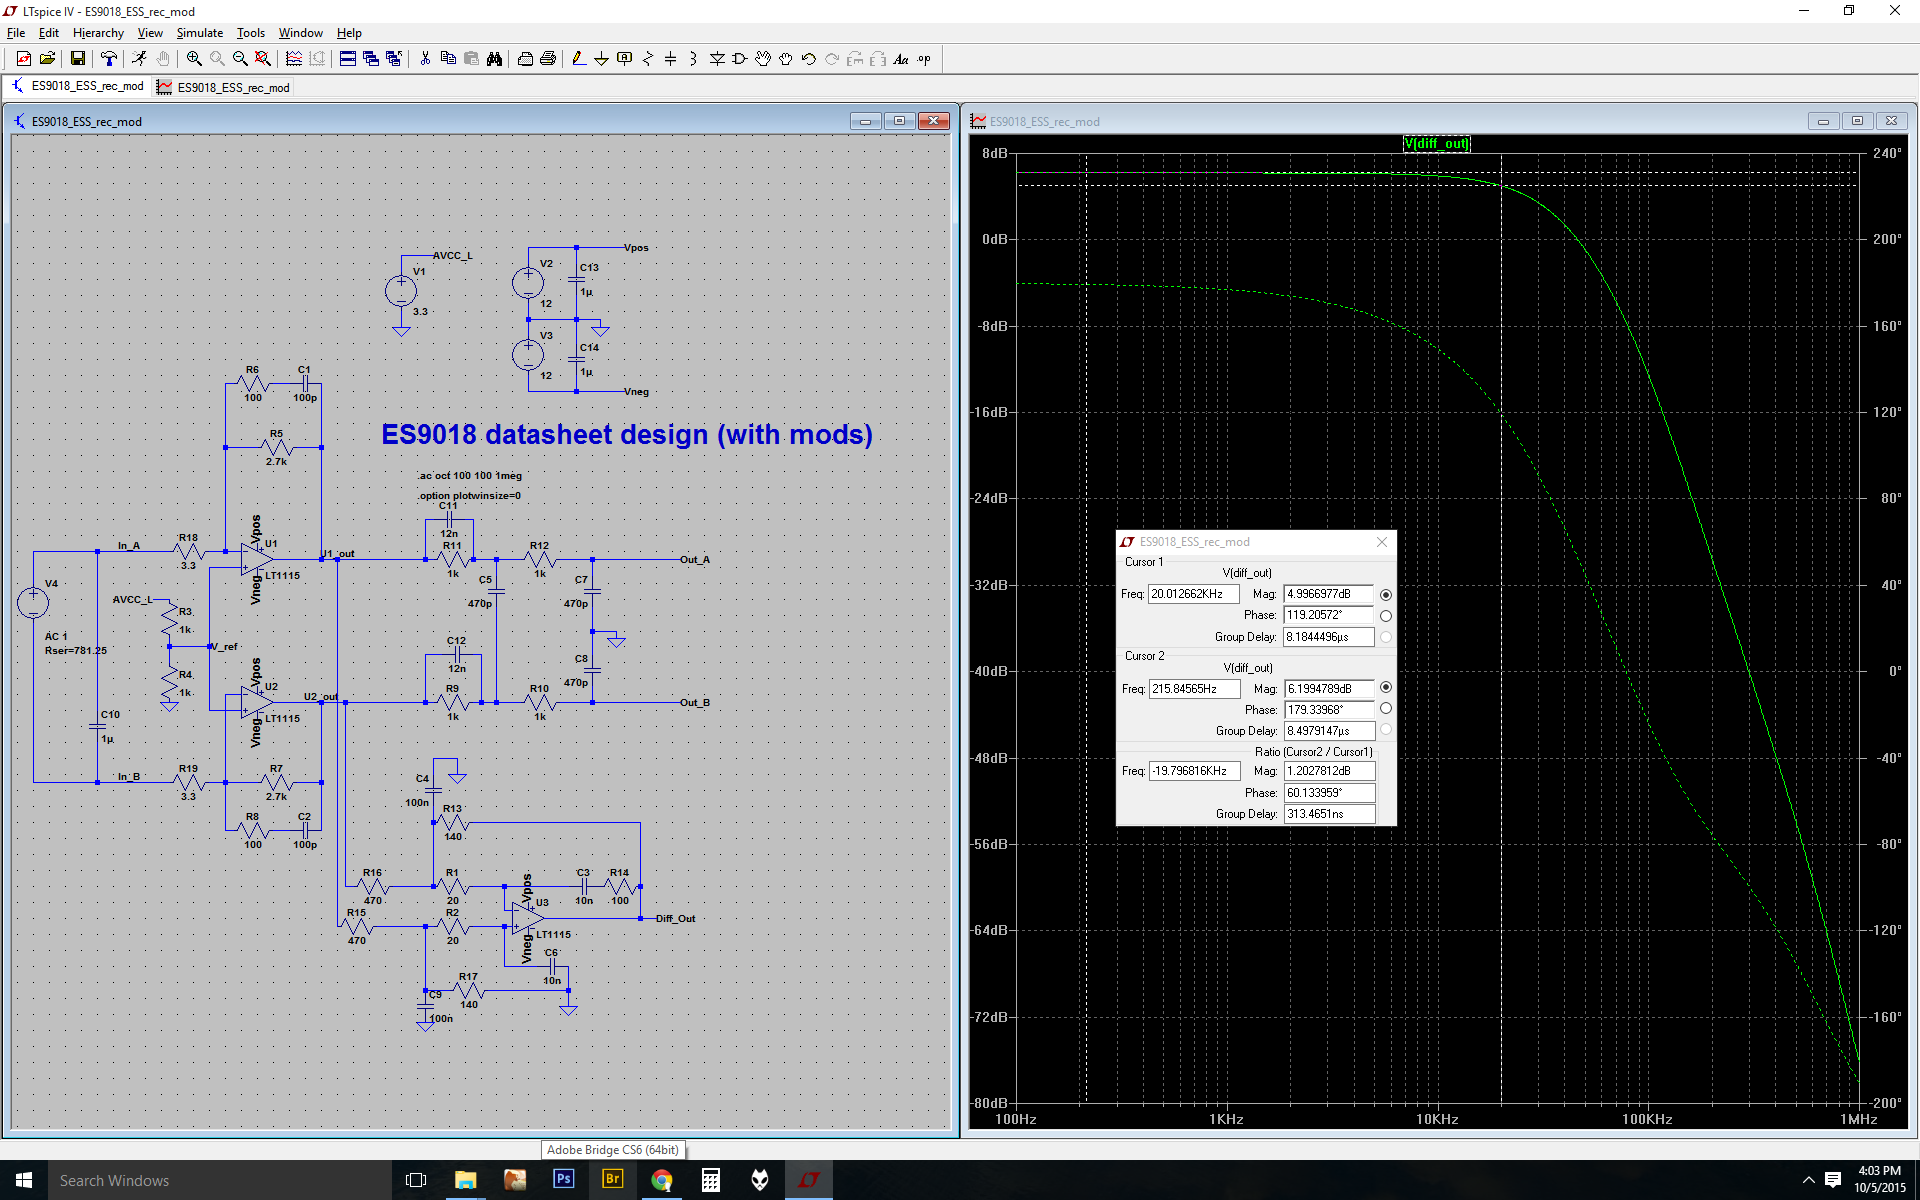Open Calculator from the taskbar
The width and height of the screenshot is (1920, 1200).
(x=710, y=1180)
